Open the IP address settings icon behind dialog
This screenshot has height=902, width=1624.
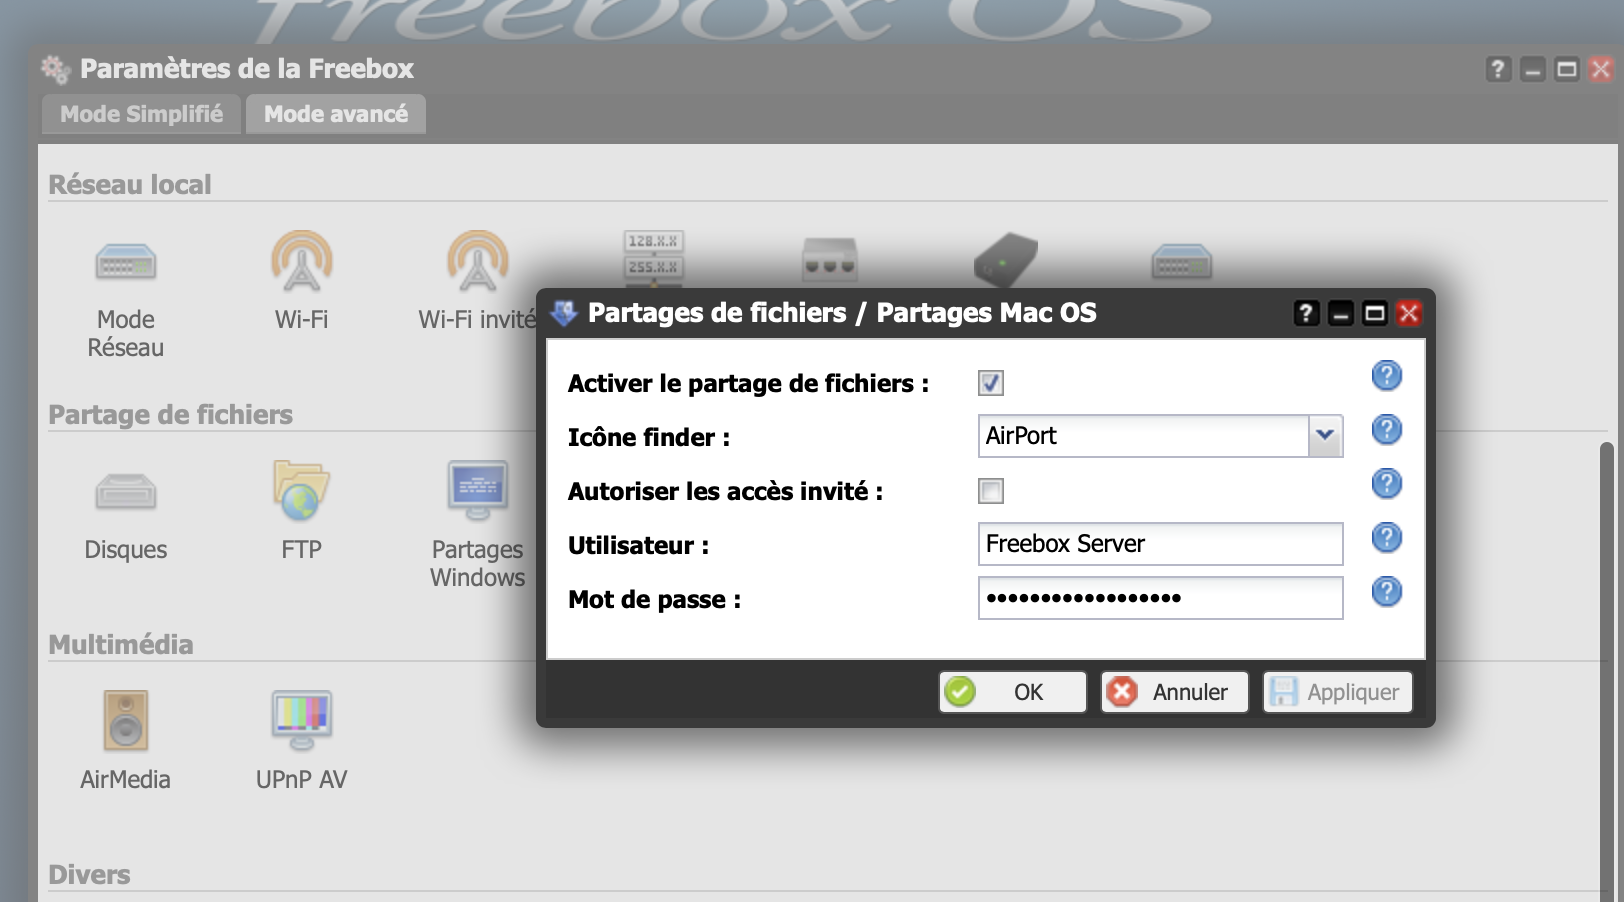654,258
